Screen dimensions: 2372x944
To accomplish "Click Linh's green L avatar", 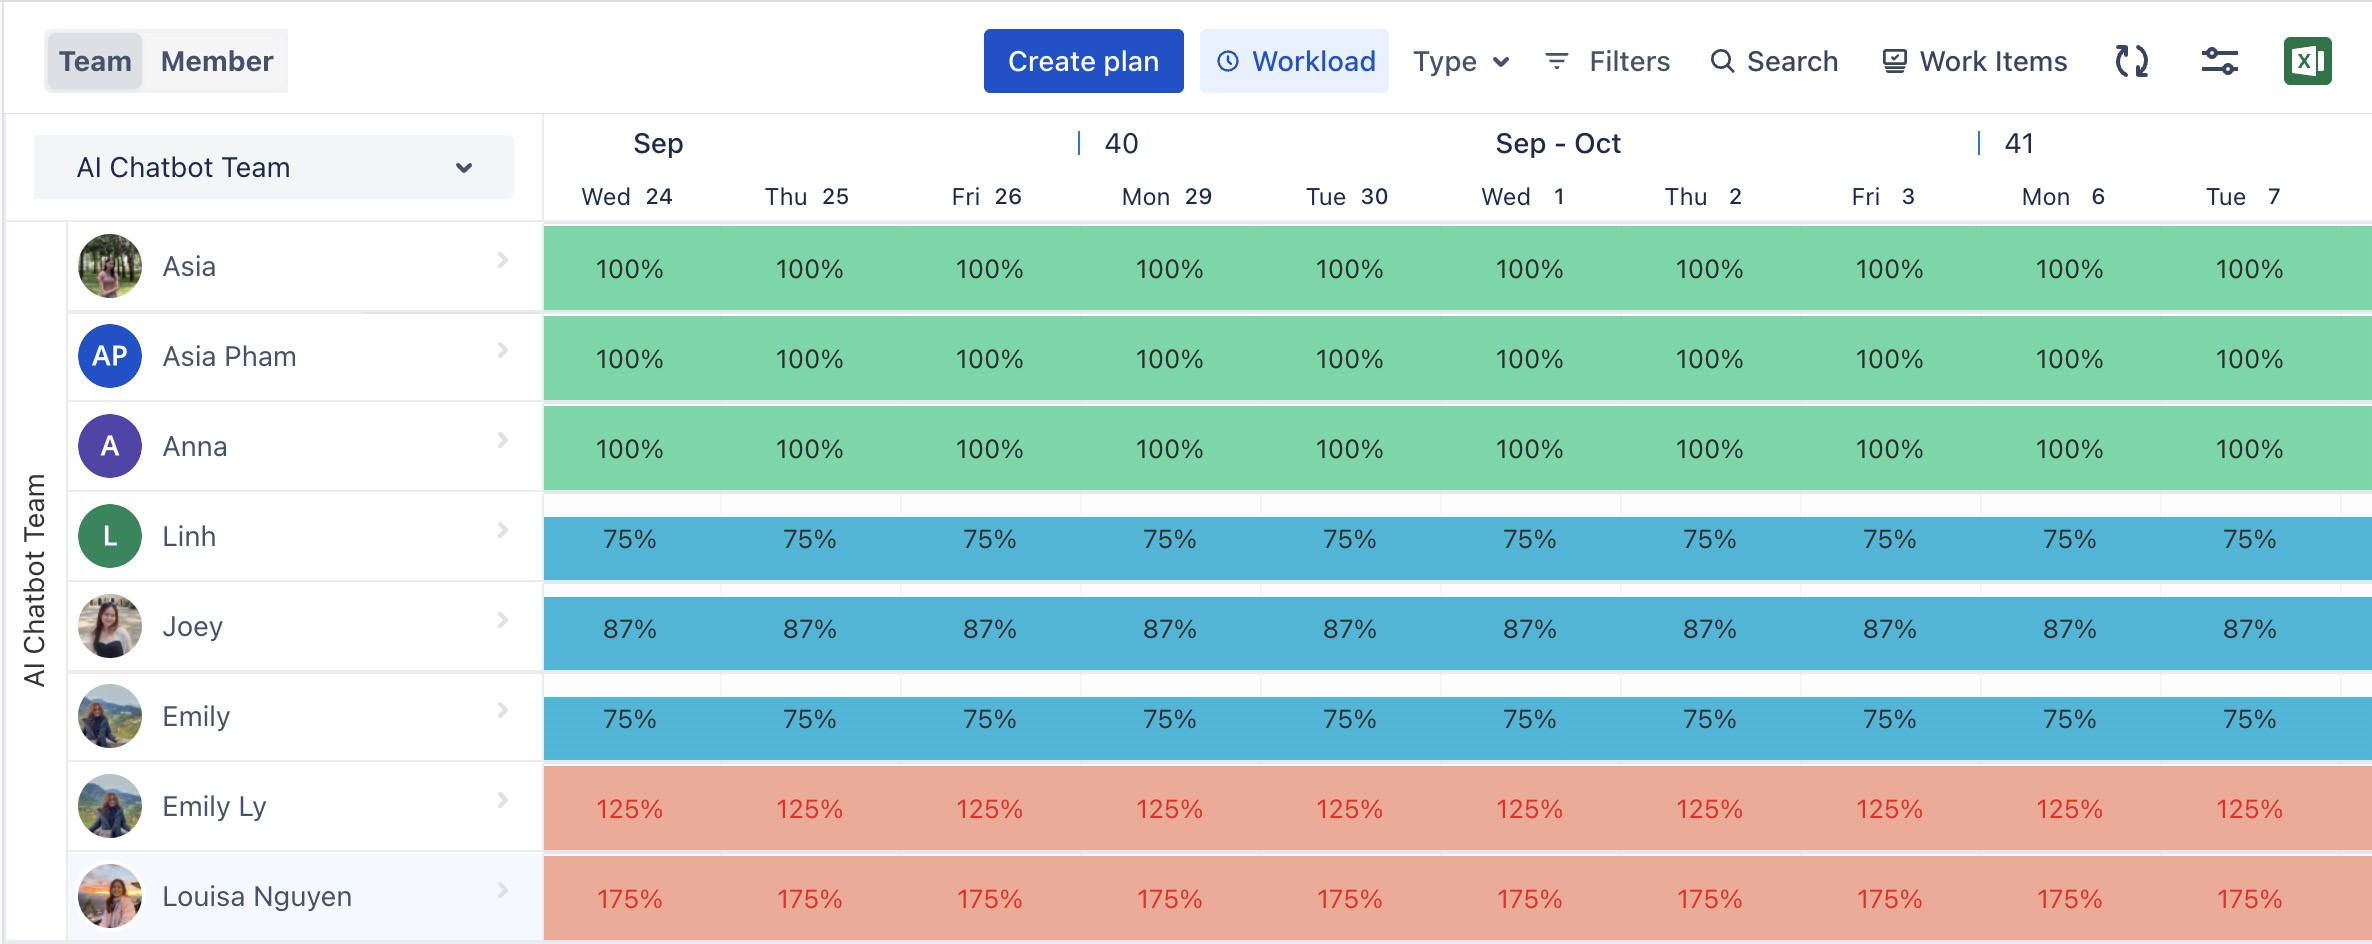I will (110, 536).
